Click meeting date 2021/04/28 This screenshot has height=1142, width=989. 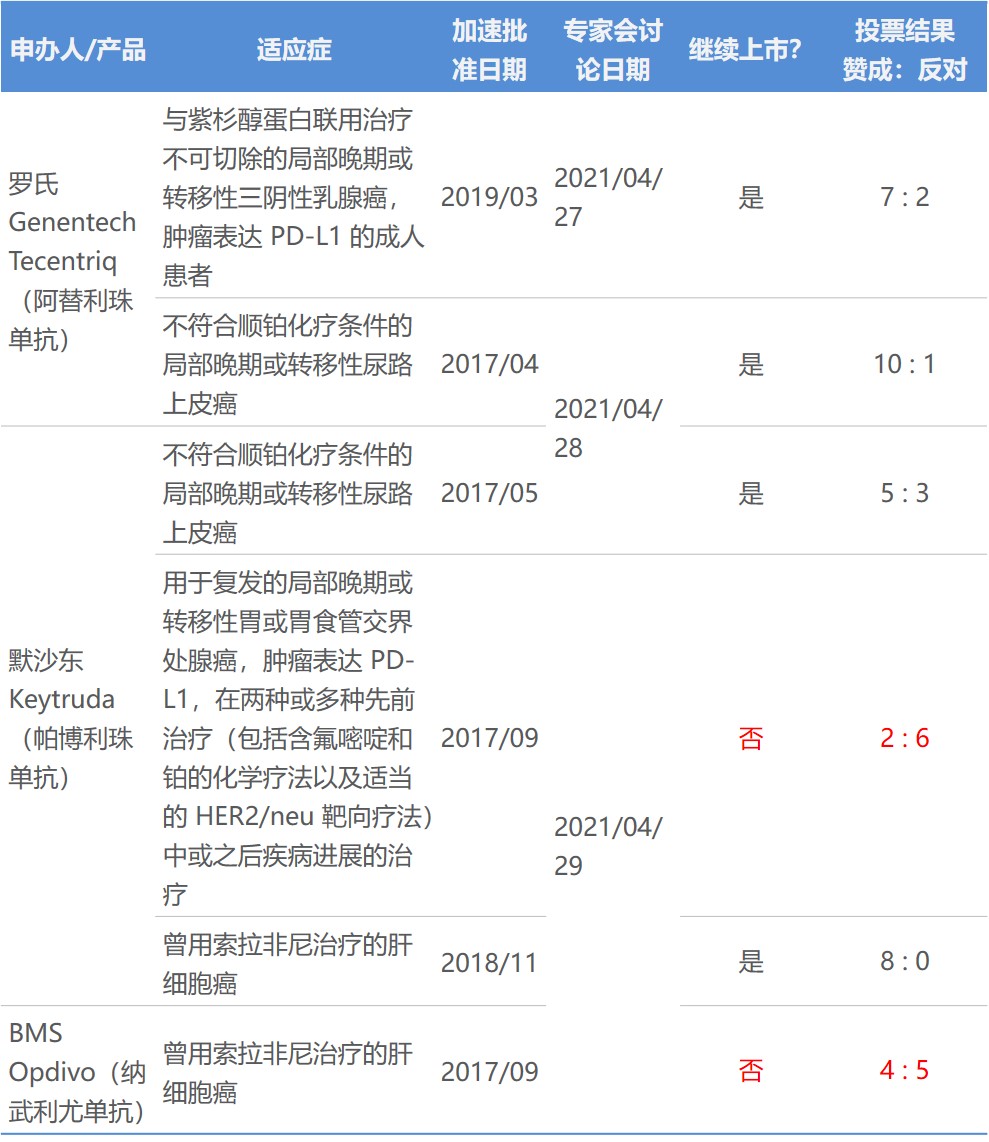608,428
